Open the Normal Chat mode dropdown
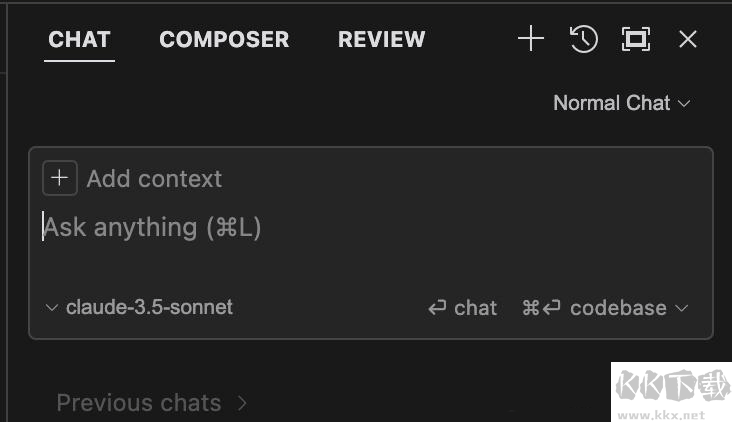The width and height of the screenshot is (732, 422). click(x=612, y=103)
